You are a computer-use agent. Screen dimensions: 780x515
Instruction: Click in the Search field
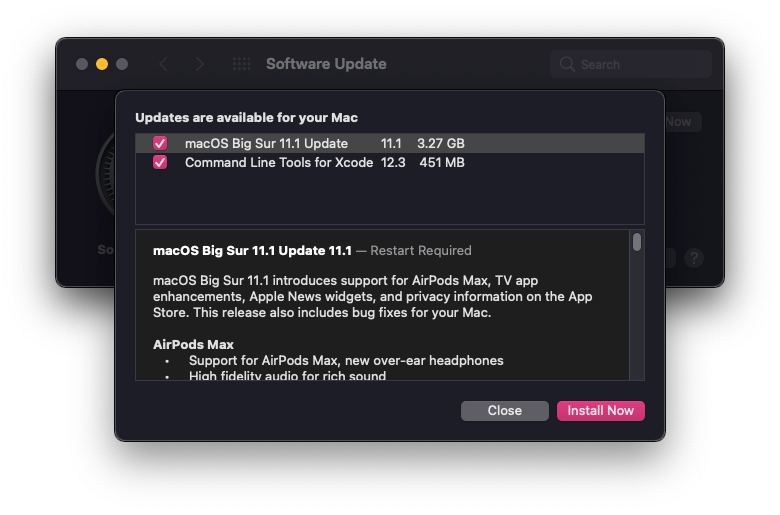click(x=631, y=64)
